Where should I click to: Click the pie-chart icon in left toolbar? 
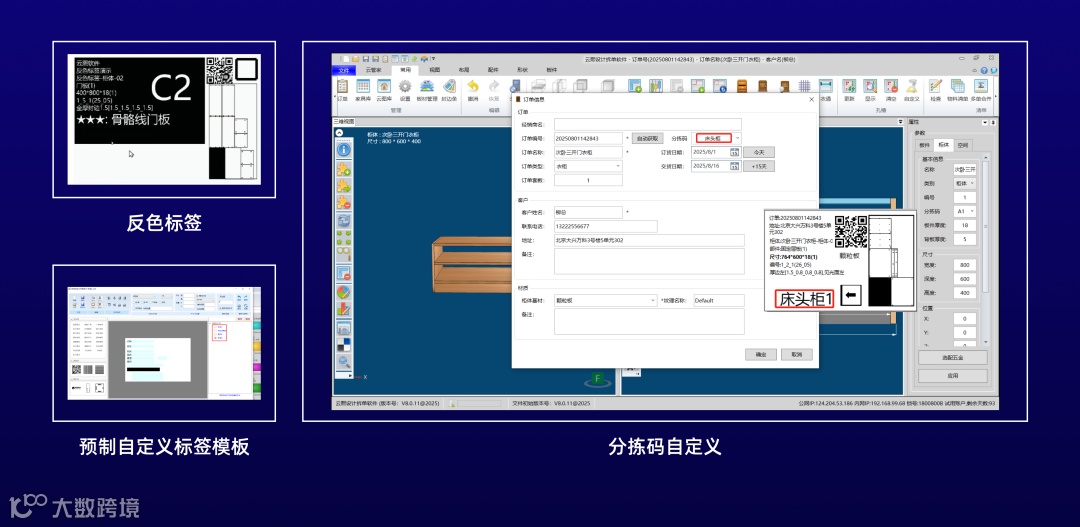coord(343,291)
